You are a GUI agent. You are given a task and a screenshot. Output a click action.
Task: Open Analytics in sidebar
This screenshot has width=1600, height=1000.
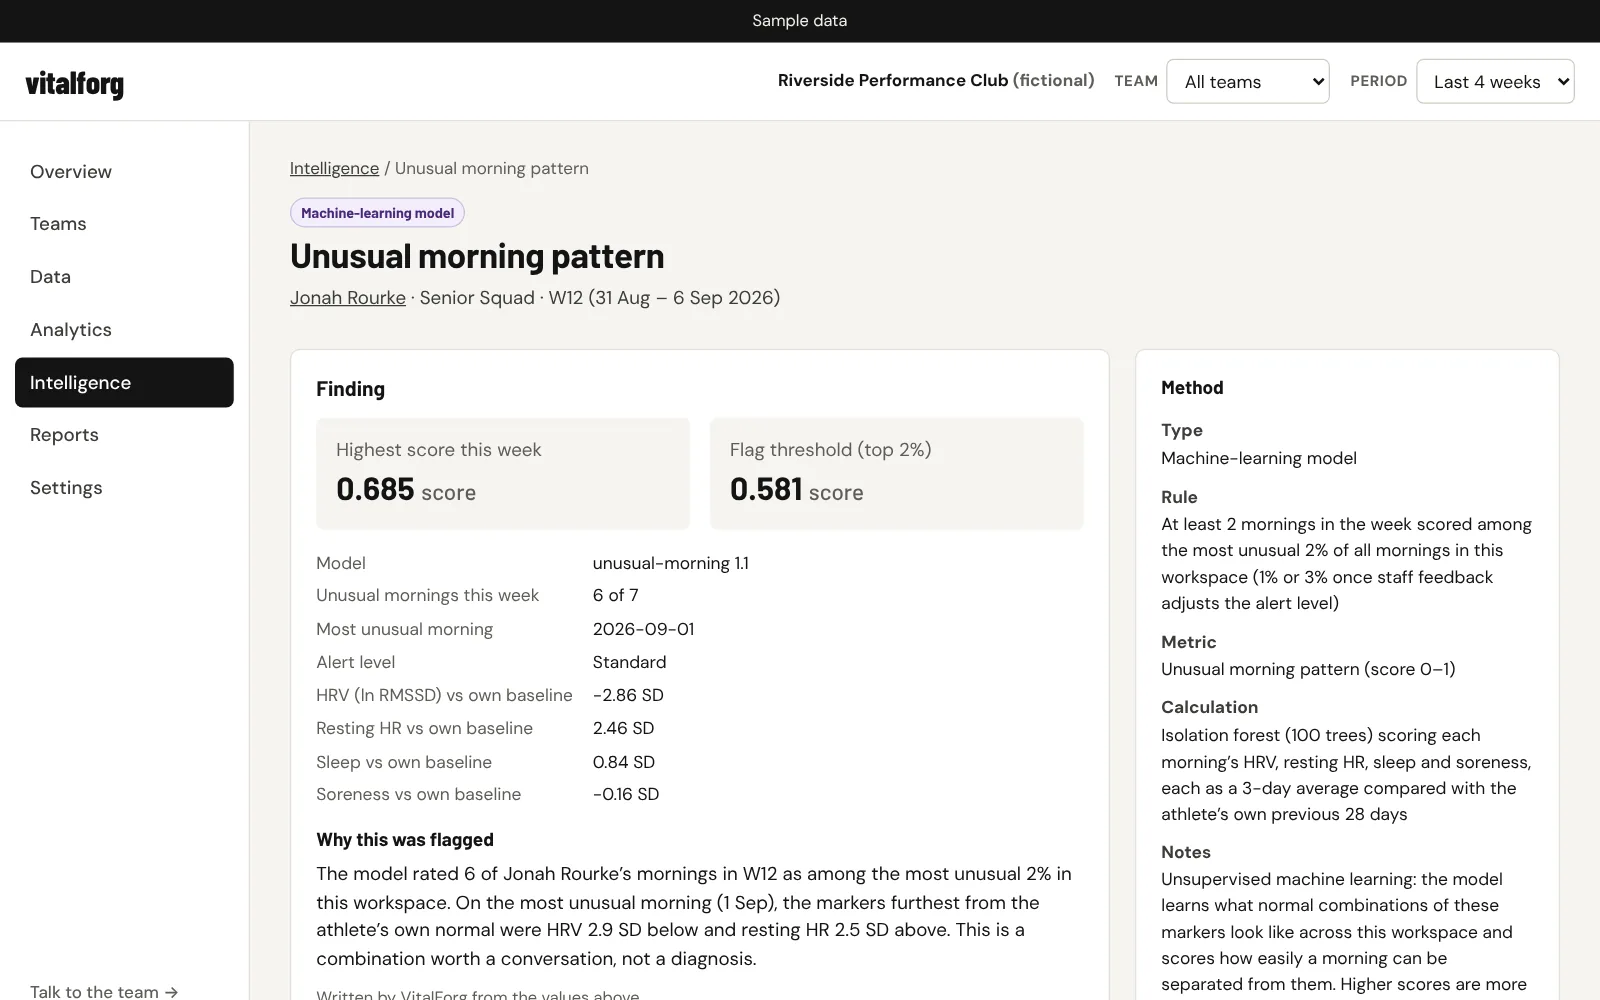(x=124, y=330)
